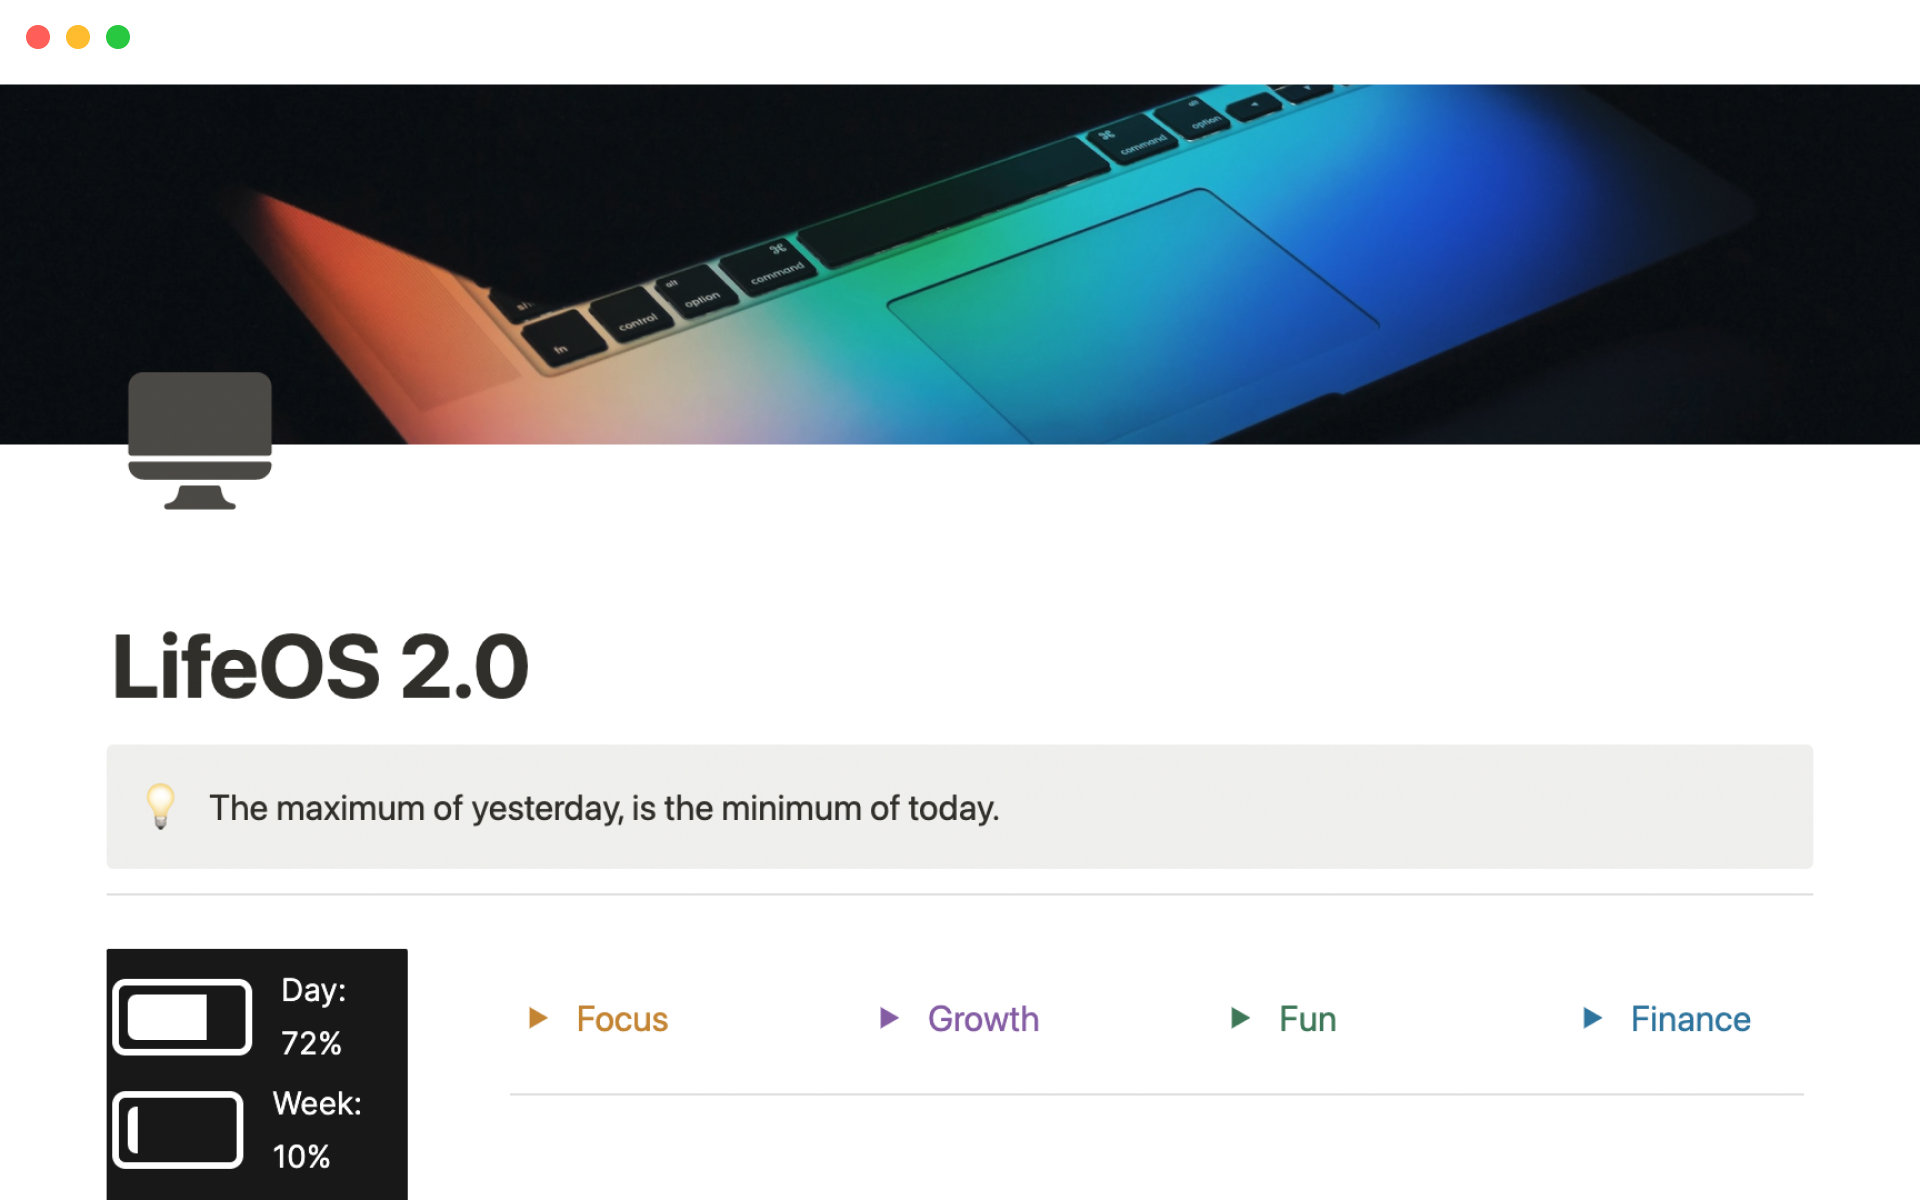The width and height of the screenshot is (1920, 1200).
Task: Click the Growth heading text
Action: click(983, 1019)
